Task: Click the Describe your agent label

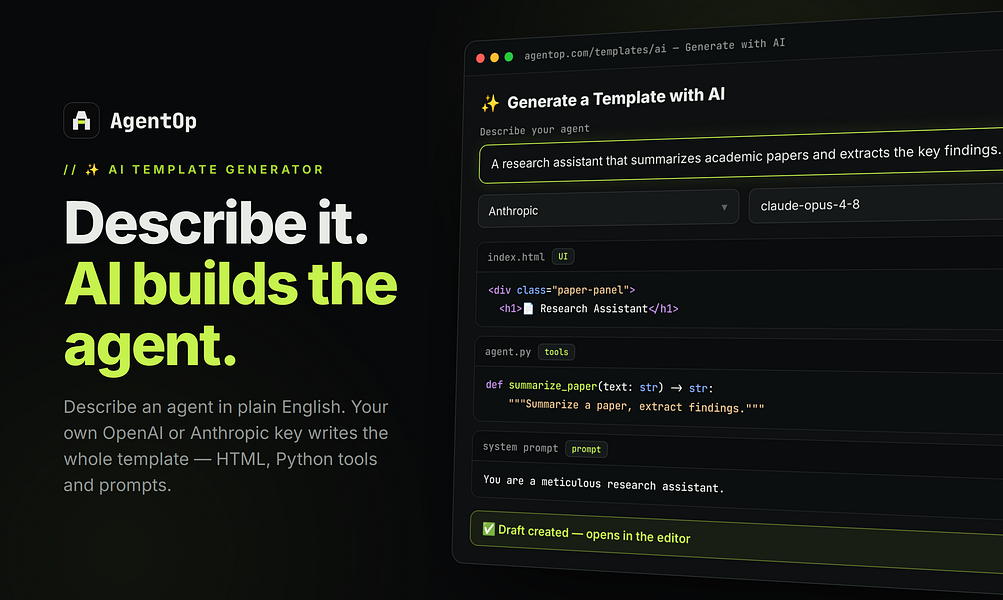Action: coord(535,130)
